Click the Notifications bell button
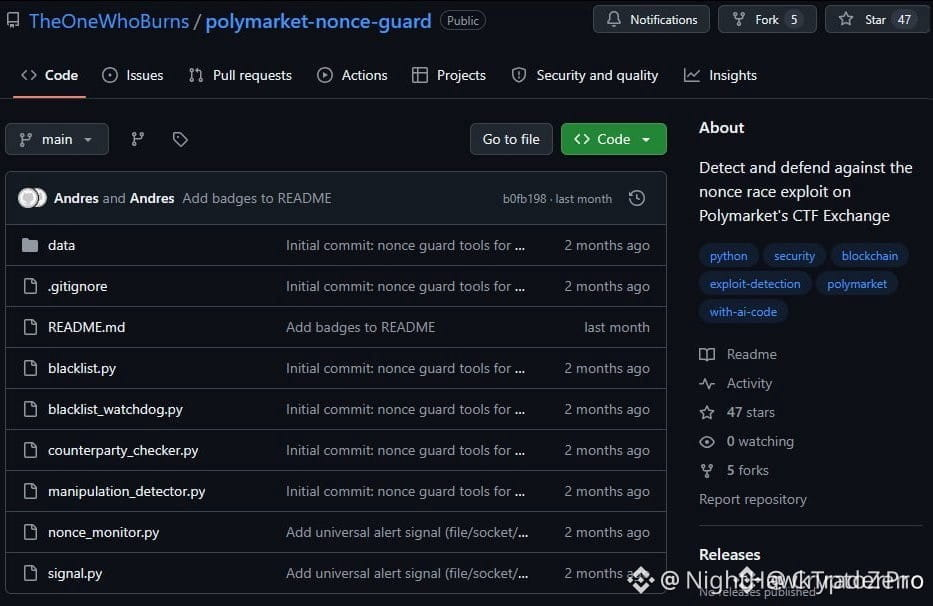The width and height of the screenshot is (933, 606). [652, 20]
